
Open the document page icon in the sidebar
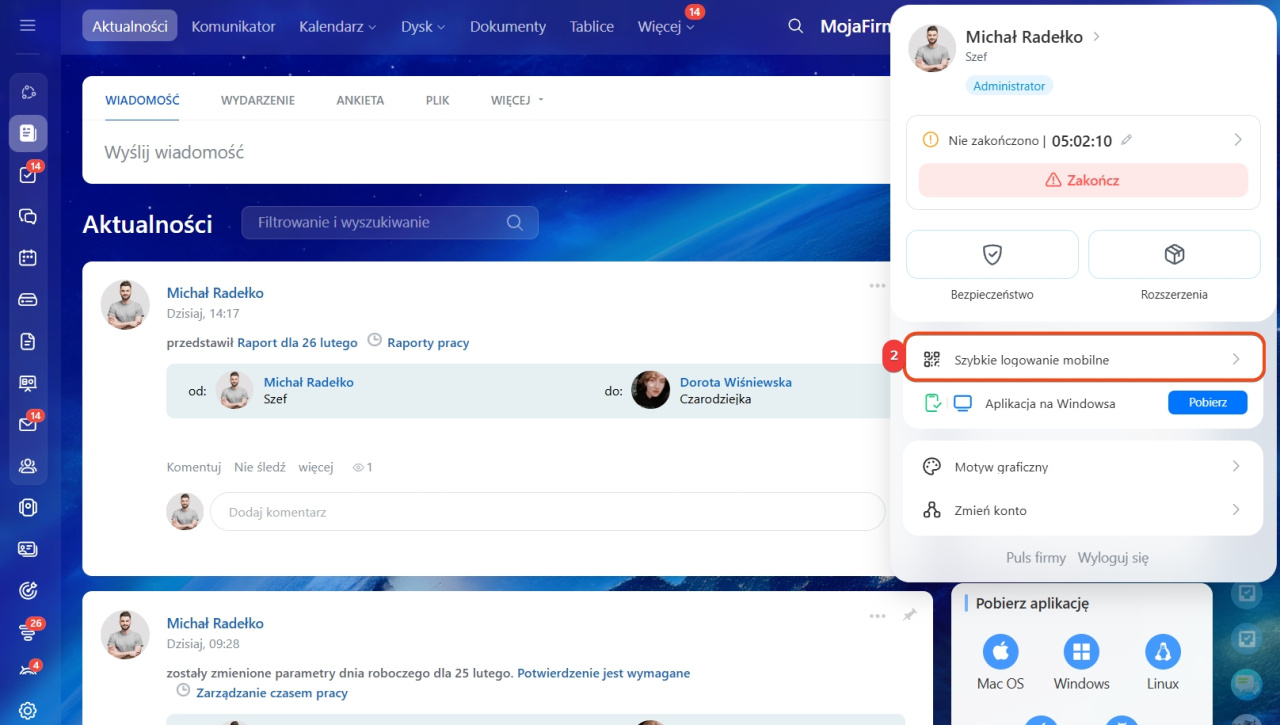click(28, 342)
